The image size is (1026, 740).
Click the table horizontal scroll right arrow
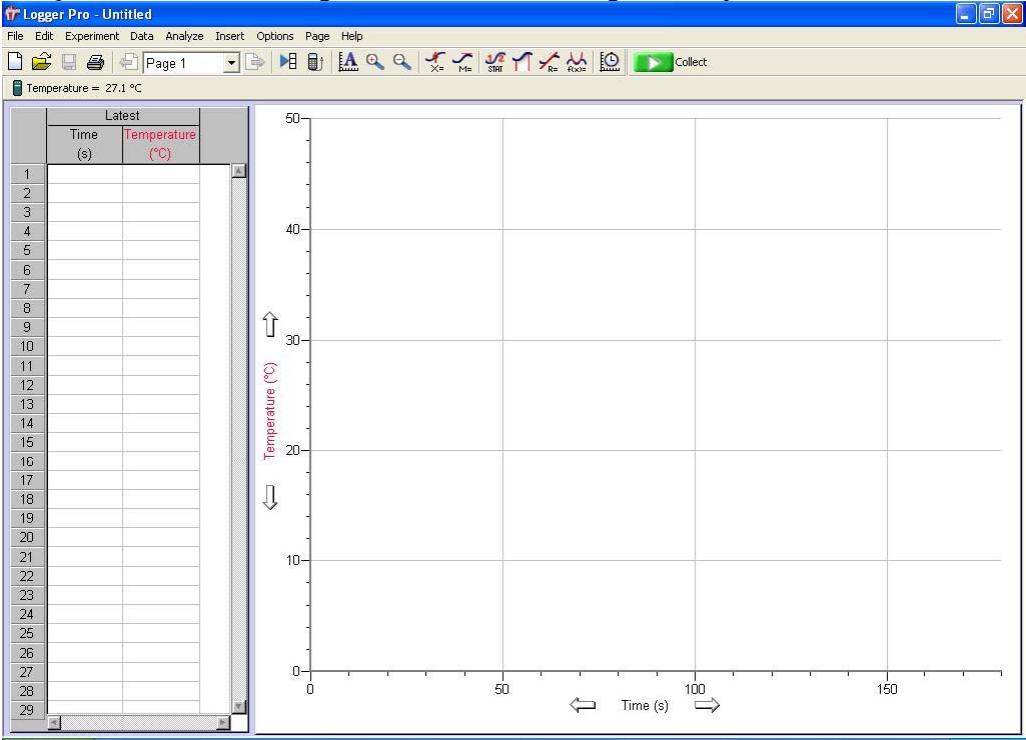pos(223,722)
